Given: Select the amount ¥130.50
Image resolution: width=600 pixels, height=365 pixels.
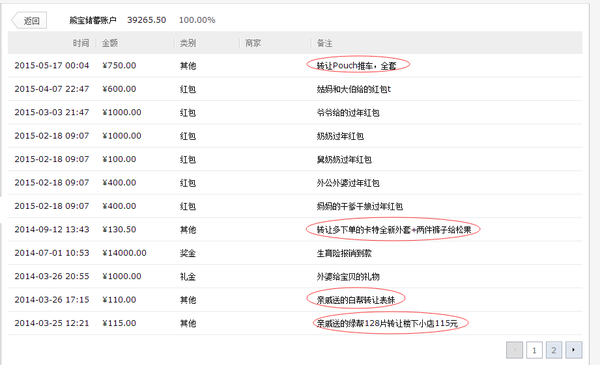Looking at the screenshot, I should pos(119,229).
